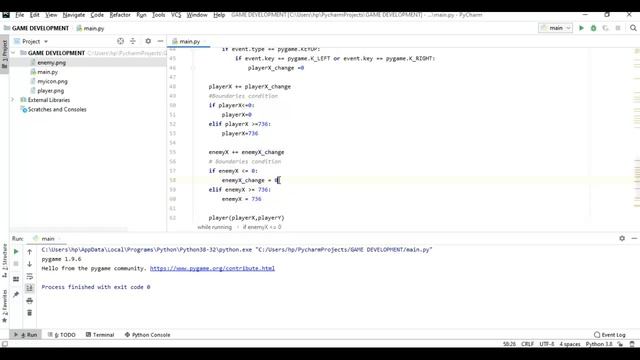
Task: Change line separator CRLF in status bar
Action: pos(527,344)
